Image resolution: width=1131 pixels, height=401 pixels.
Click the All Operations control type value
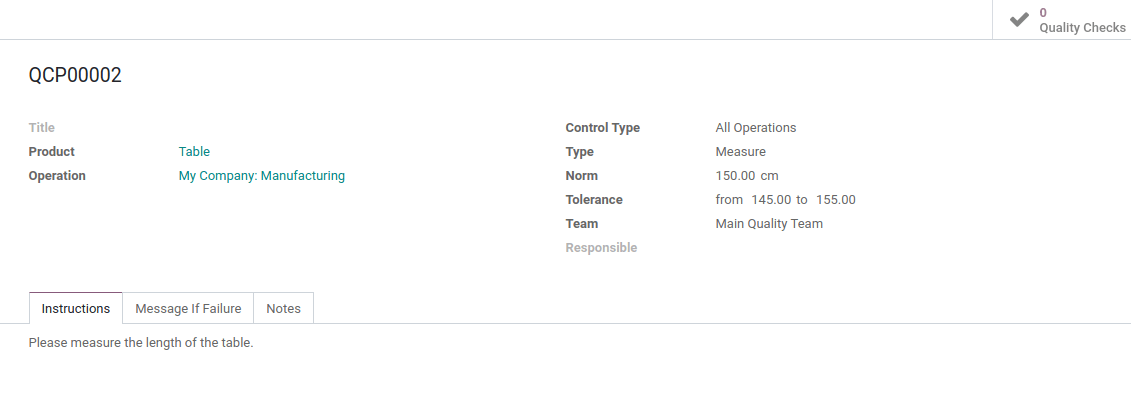click(756, 128)
